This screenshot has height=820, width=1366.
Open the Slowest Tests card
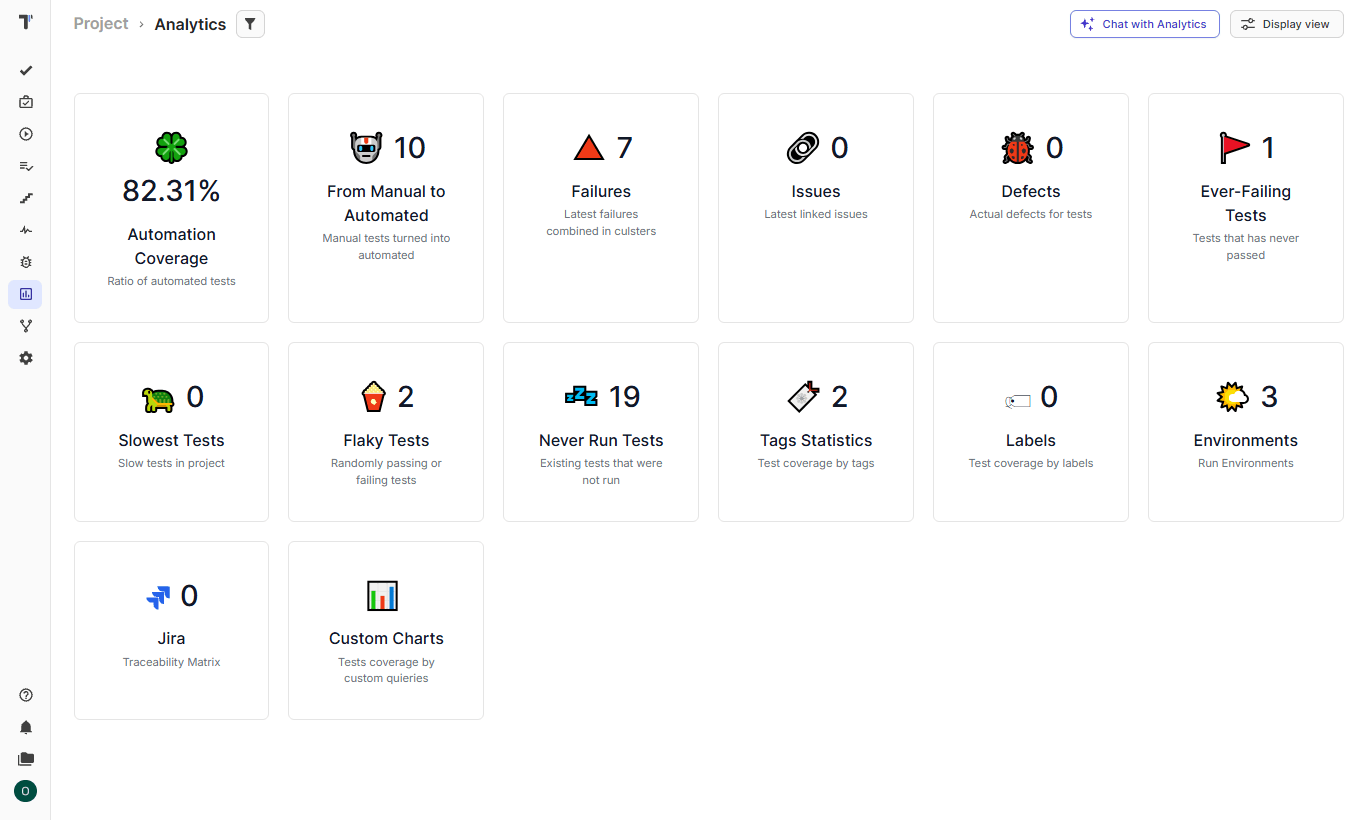coord(171,432)
